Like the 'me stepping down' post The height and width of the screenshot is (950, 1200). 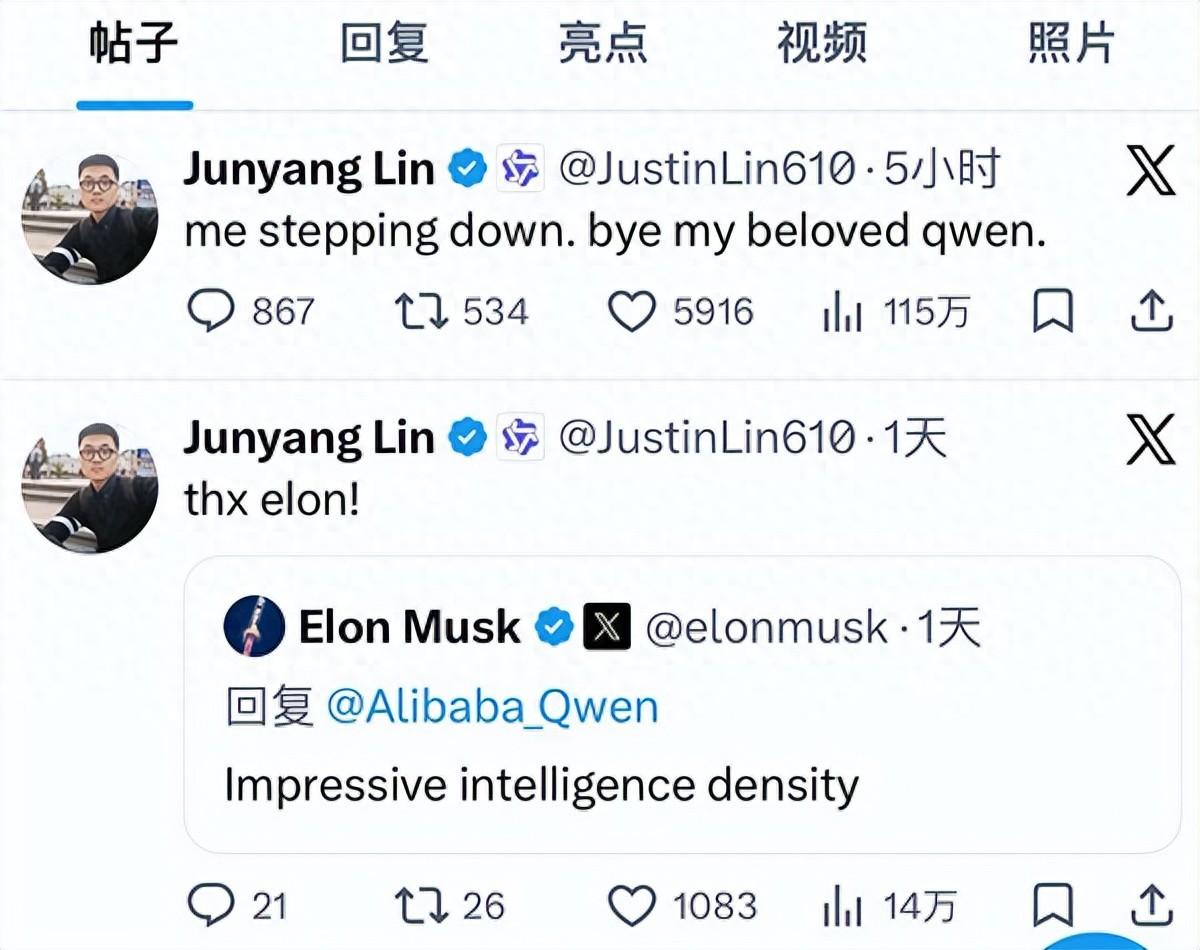[632, 312]
